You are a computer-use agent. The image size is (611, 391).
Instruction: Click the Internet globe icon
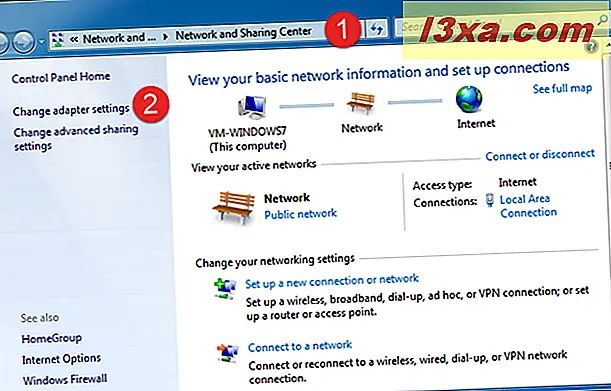[469, 99]
